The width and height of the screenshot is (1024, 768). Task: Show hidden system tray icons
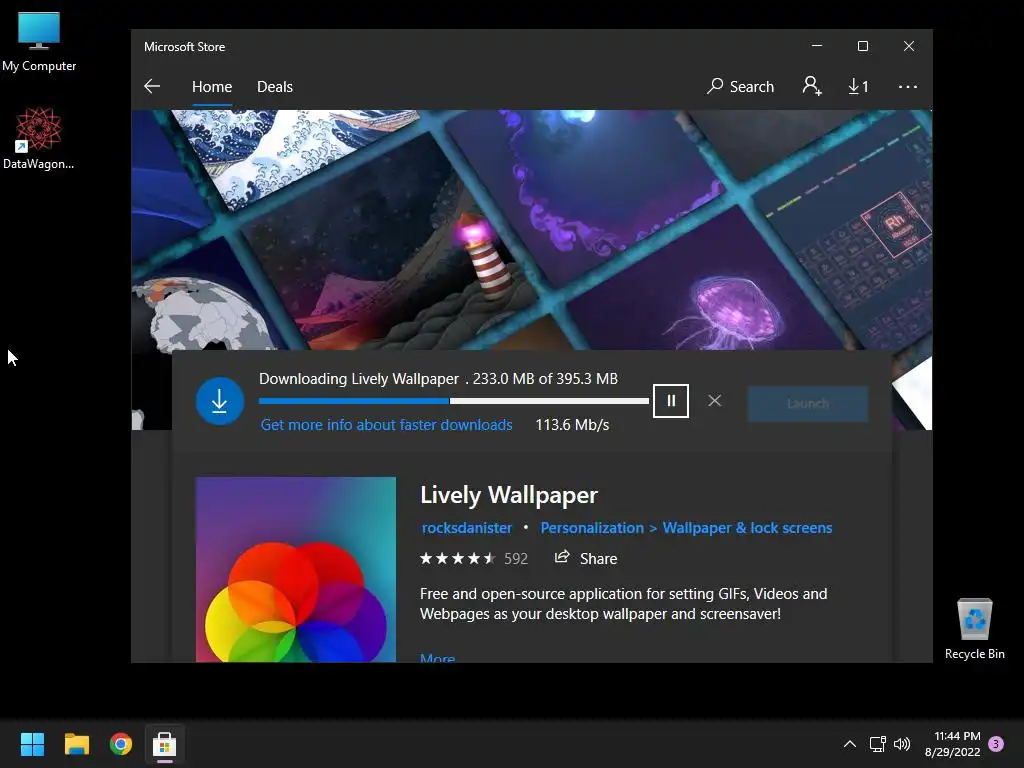tap(850, 744)
